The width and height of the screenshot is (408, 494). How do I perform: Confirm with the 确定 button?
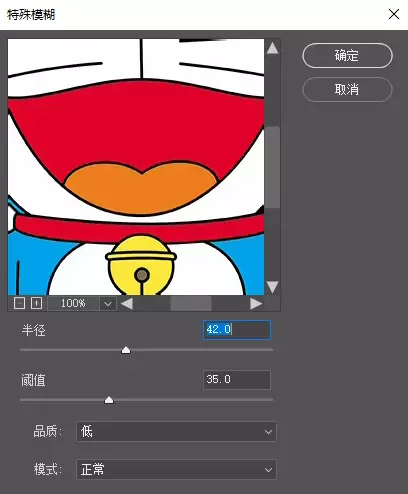tap(347, 55)
